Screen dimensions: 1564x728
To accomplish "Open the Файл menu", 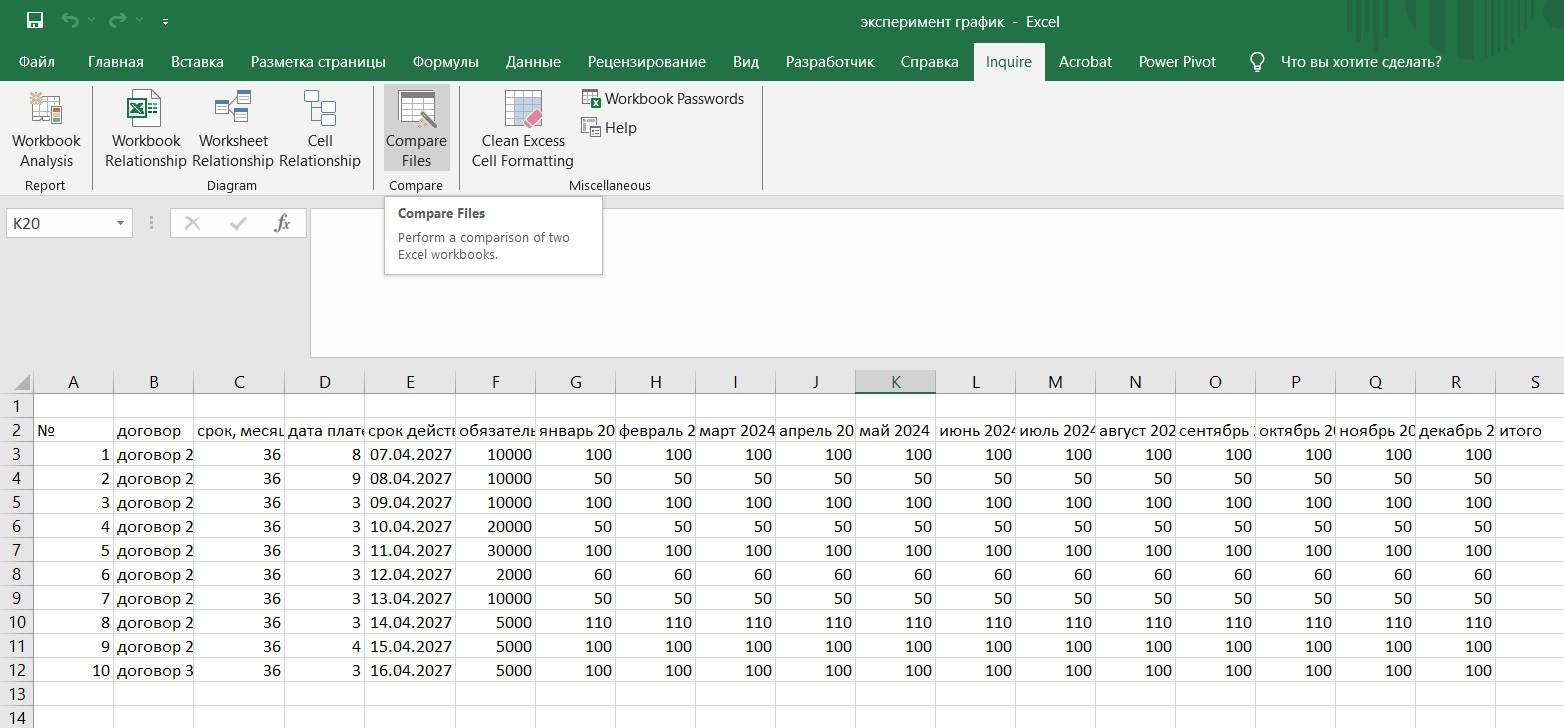I will tap(37, 61).
